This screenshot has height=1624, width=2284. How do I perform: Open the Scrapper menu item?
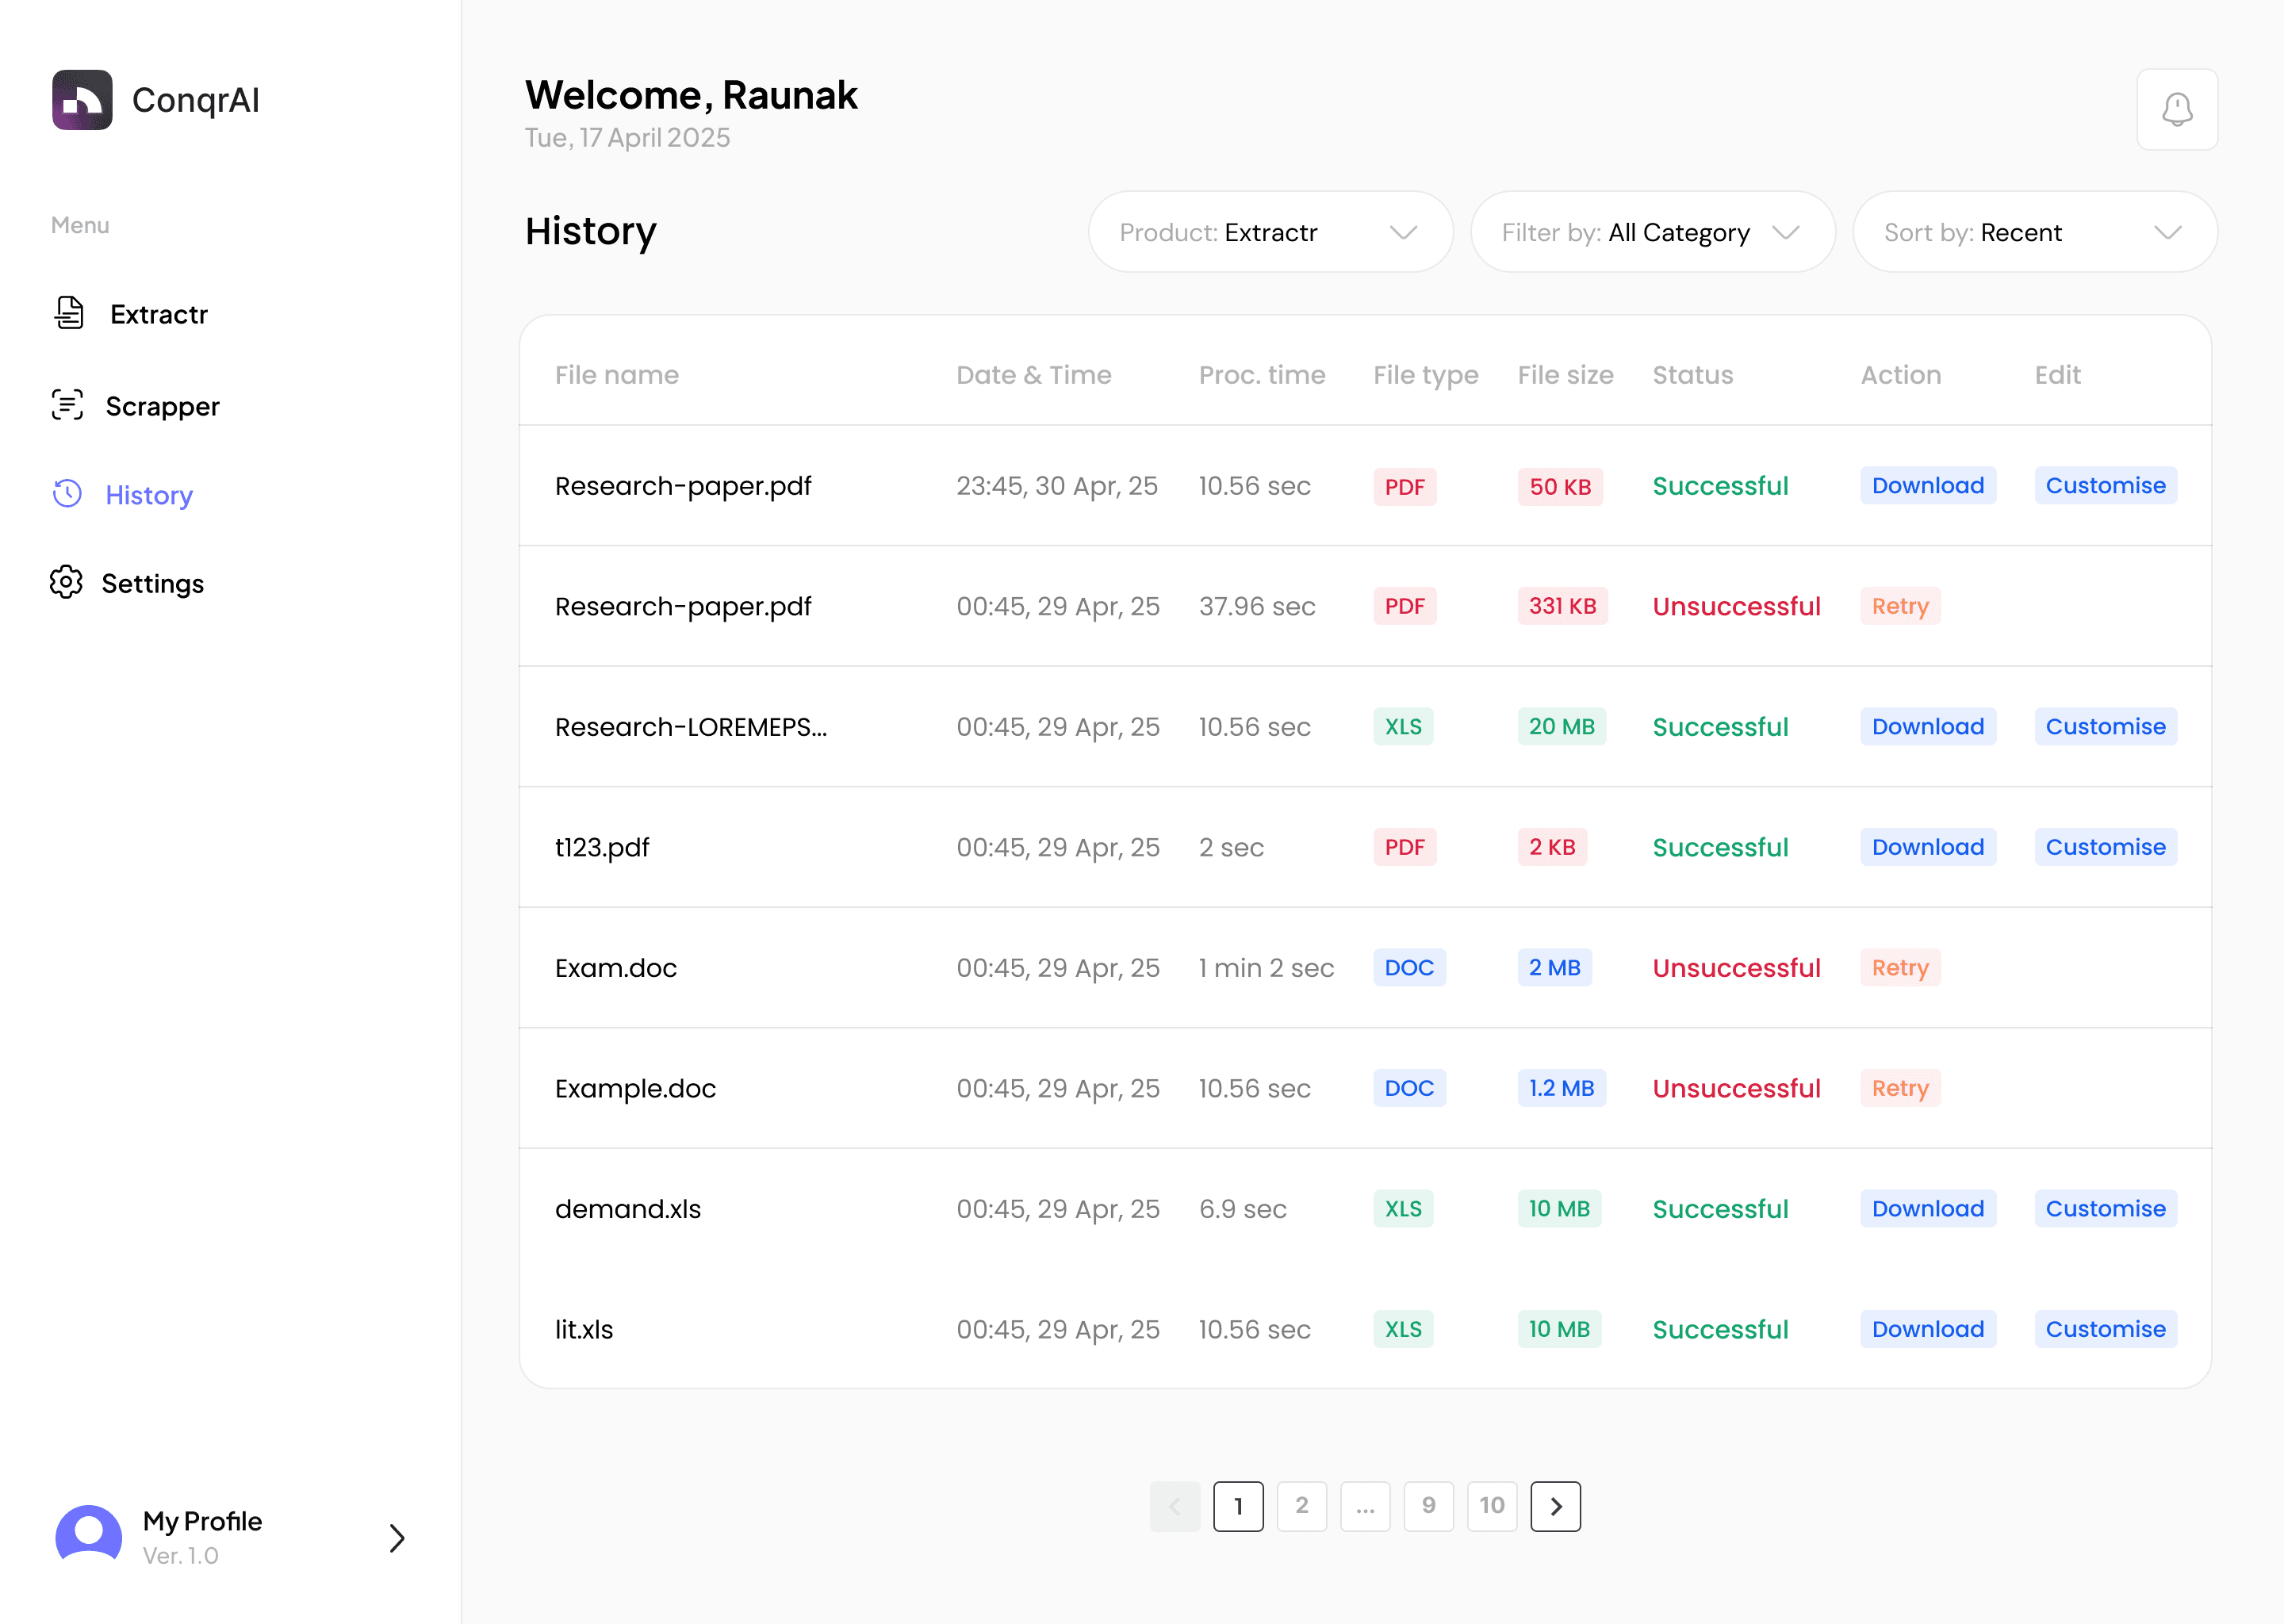(162, 406)
